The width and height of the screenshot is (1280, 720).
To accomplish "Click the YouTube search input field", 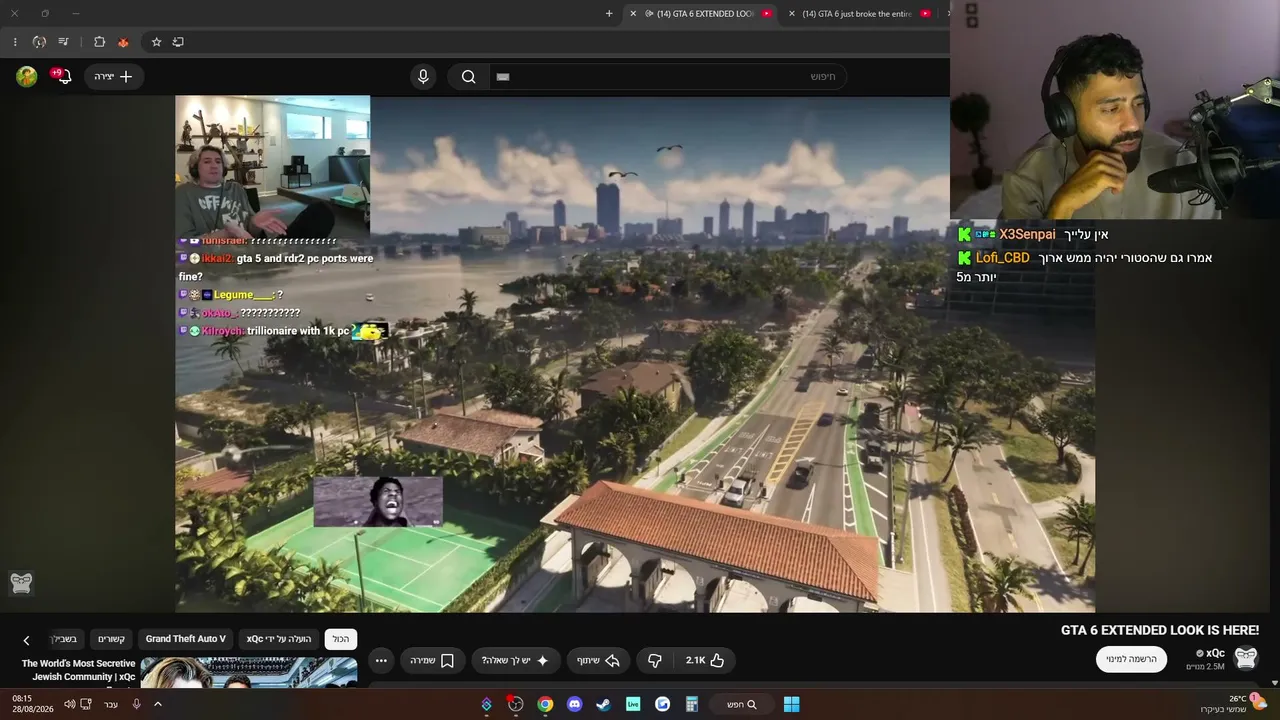I will click(x=668, y=76).
